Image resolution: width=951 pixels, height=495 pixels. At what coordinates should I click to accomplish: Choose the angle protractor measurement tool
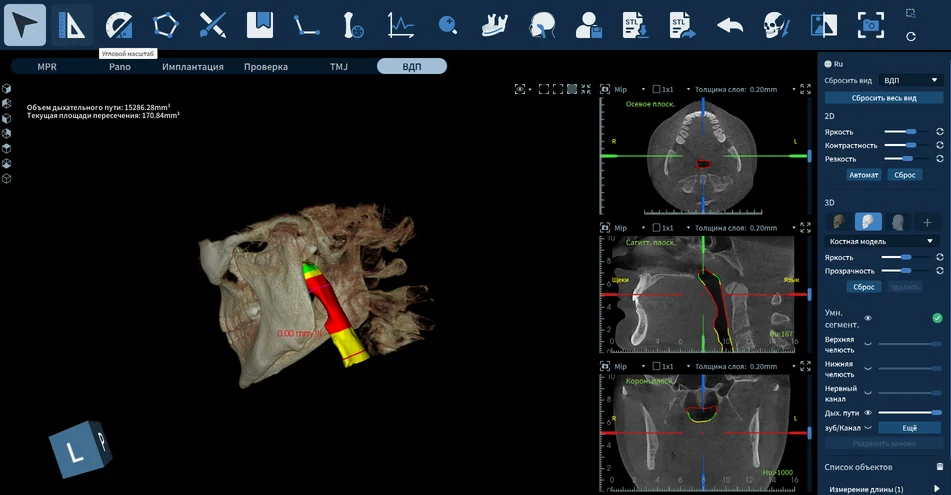119,25
